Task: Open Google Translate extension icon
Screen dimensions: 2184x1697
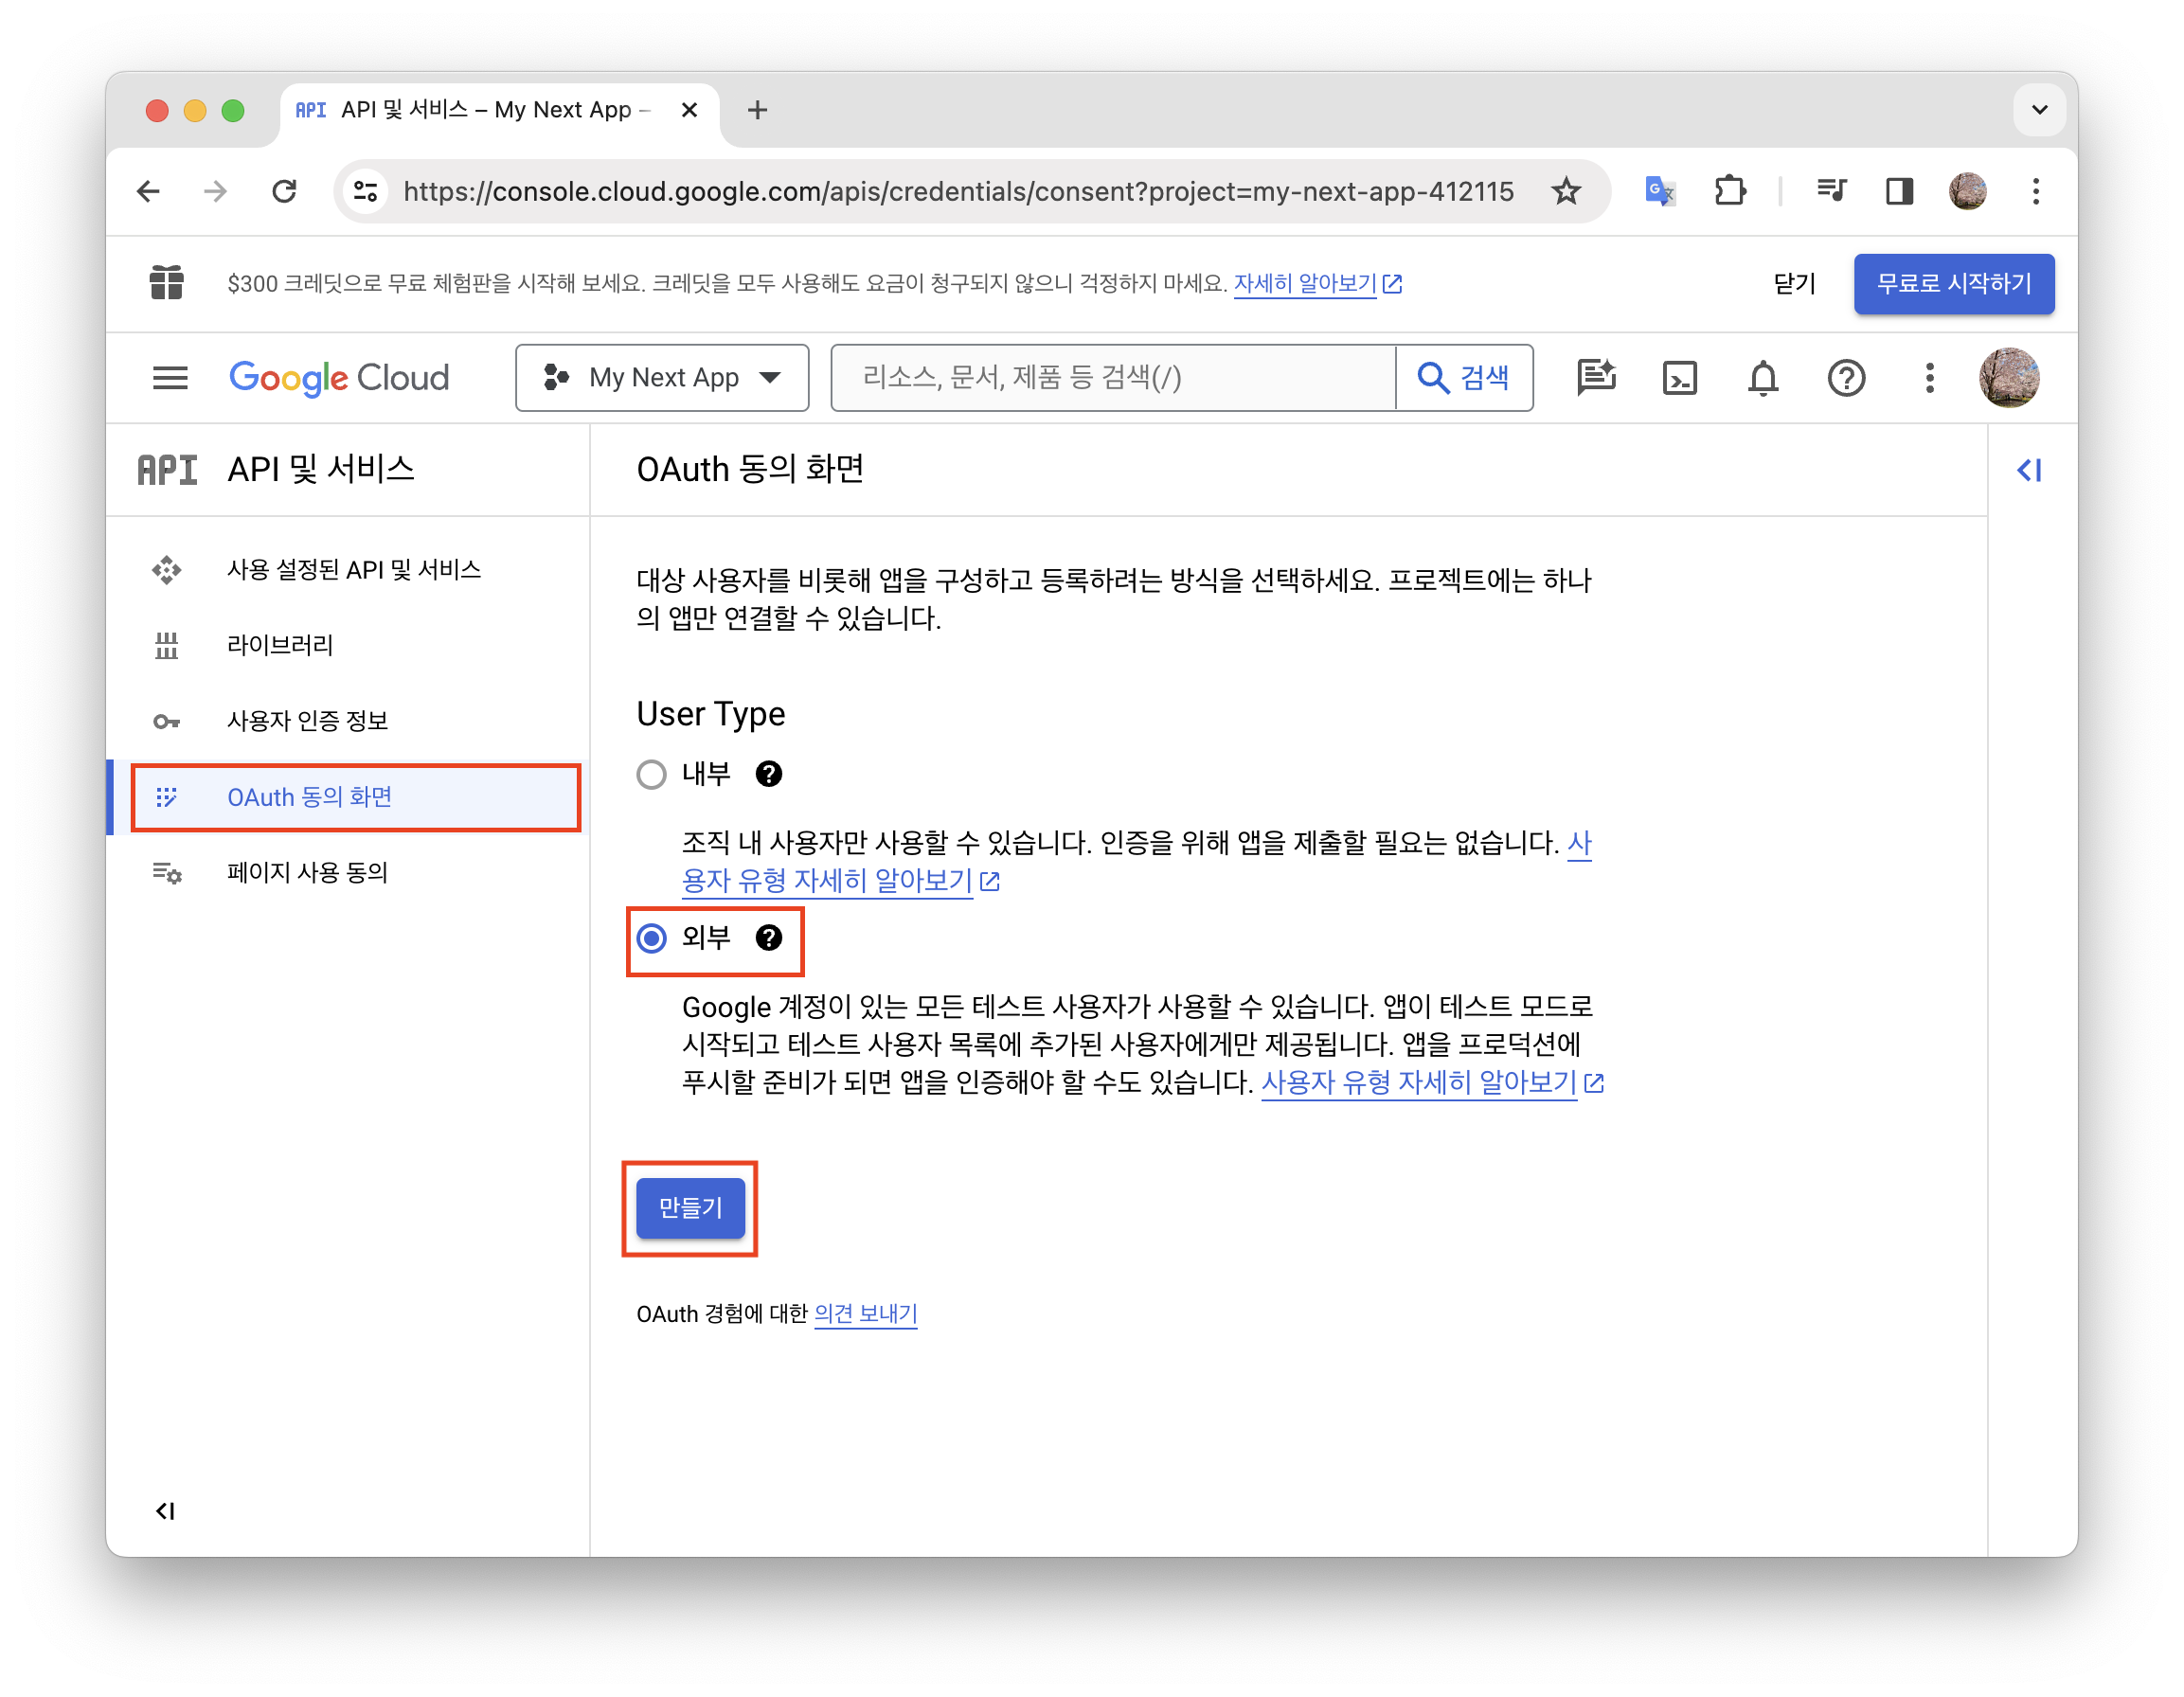Action: (x=1659, y=191)
